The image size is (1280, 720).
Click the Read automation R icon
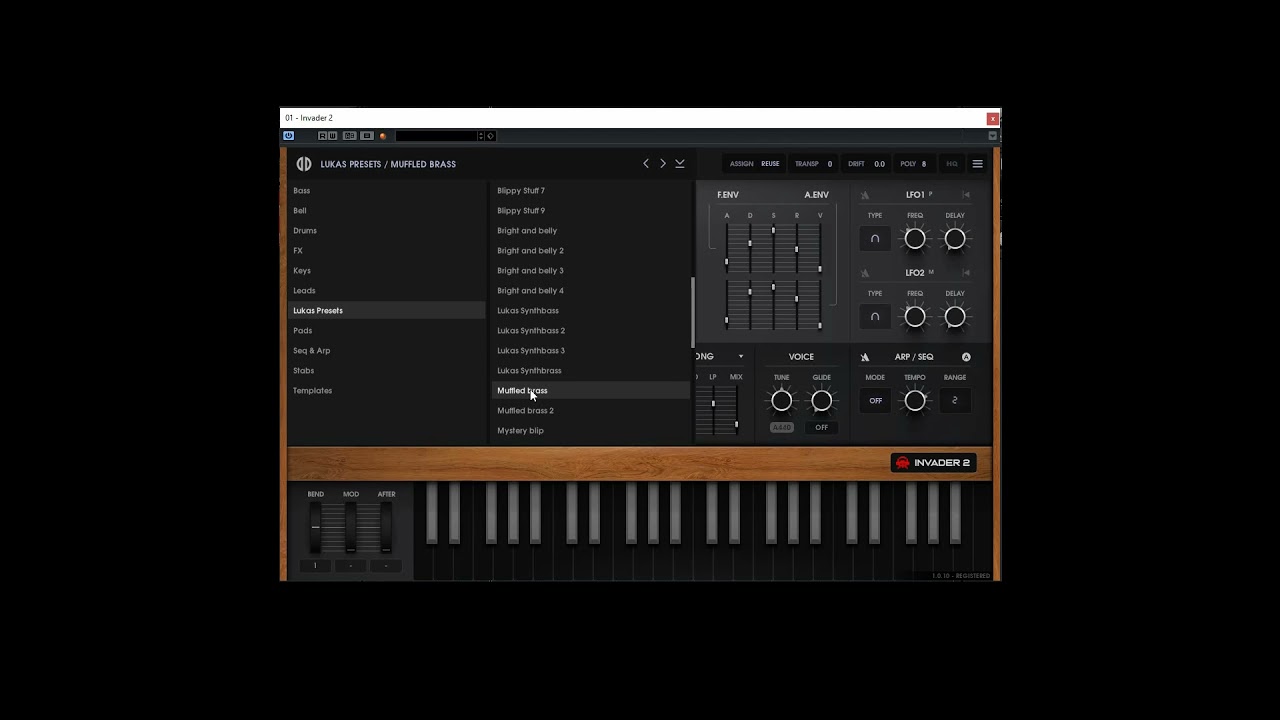coord(323,136)
